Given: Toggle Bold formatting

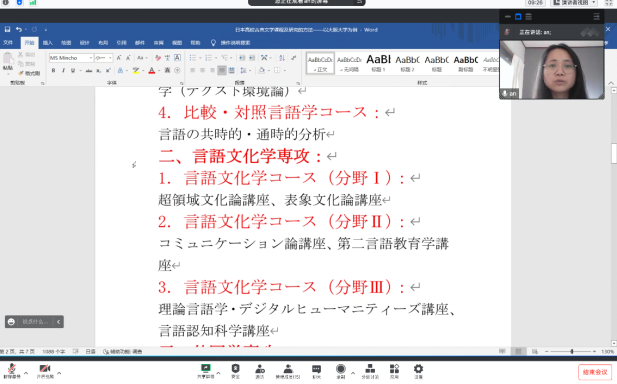Looking at the screenshot, I should point(53,70).
